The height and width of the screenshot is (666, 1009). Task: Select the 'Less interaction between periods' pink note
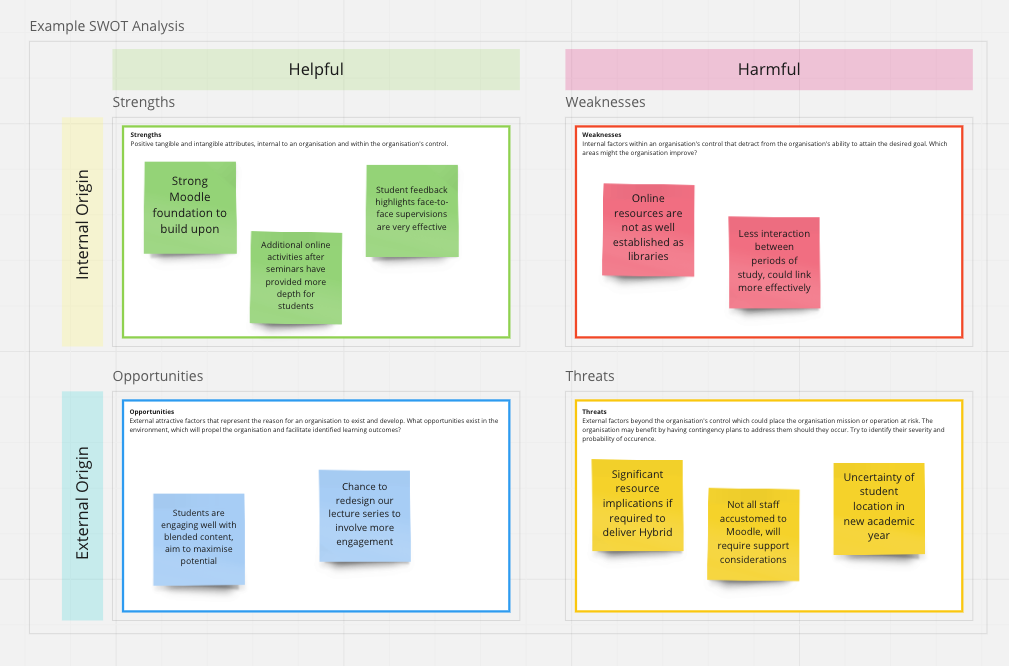click(x=774, y=261)
